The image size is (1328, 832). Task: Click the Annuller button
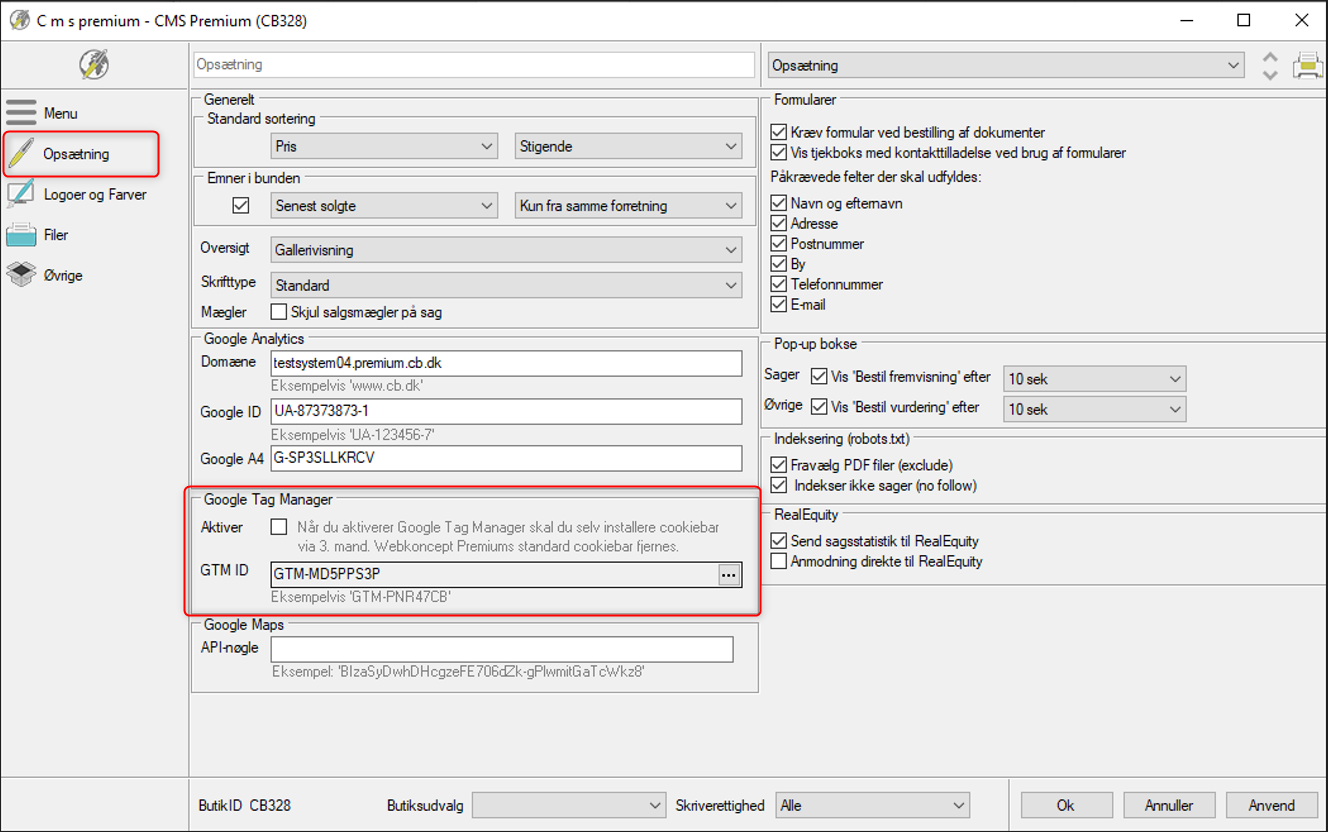1169,805
